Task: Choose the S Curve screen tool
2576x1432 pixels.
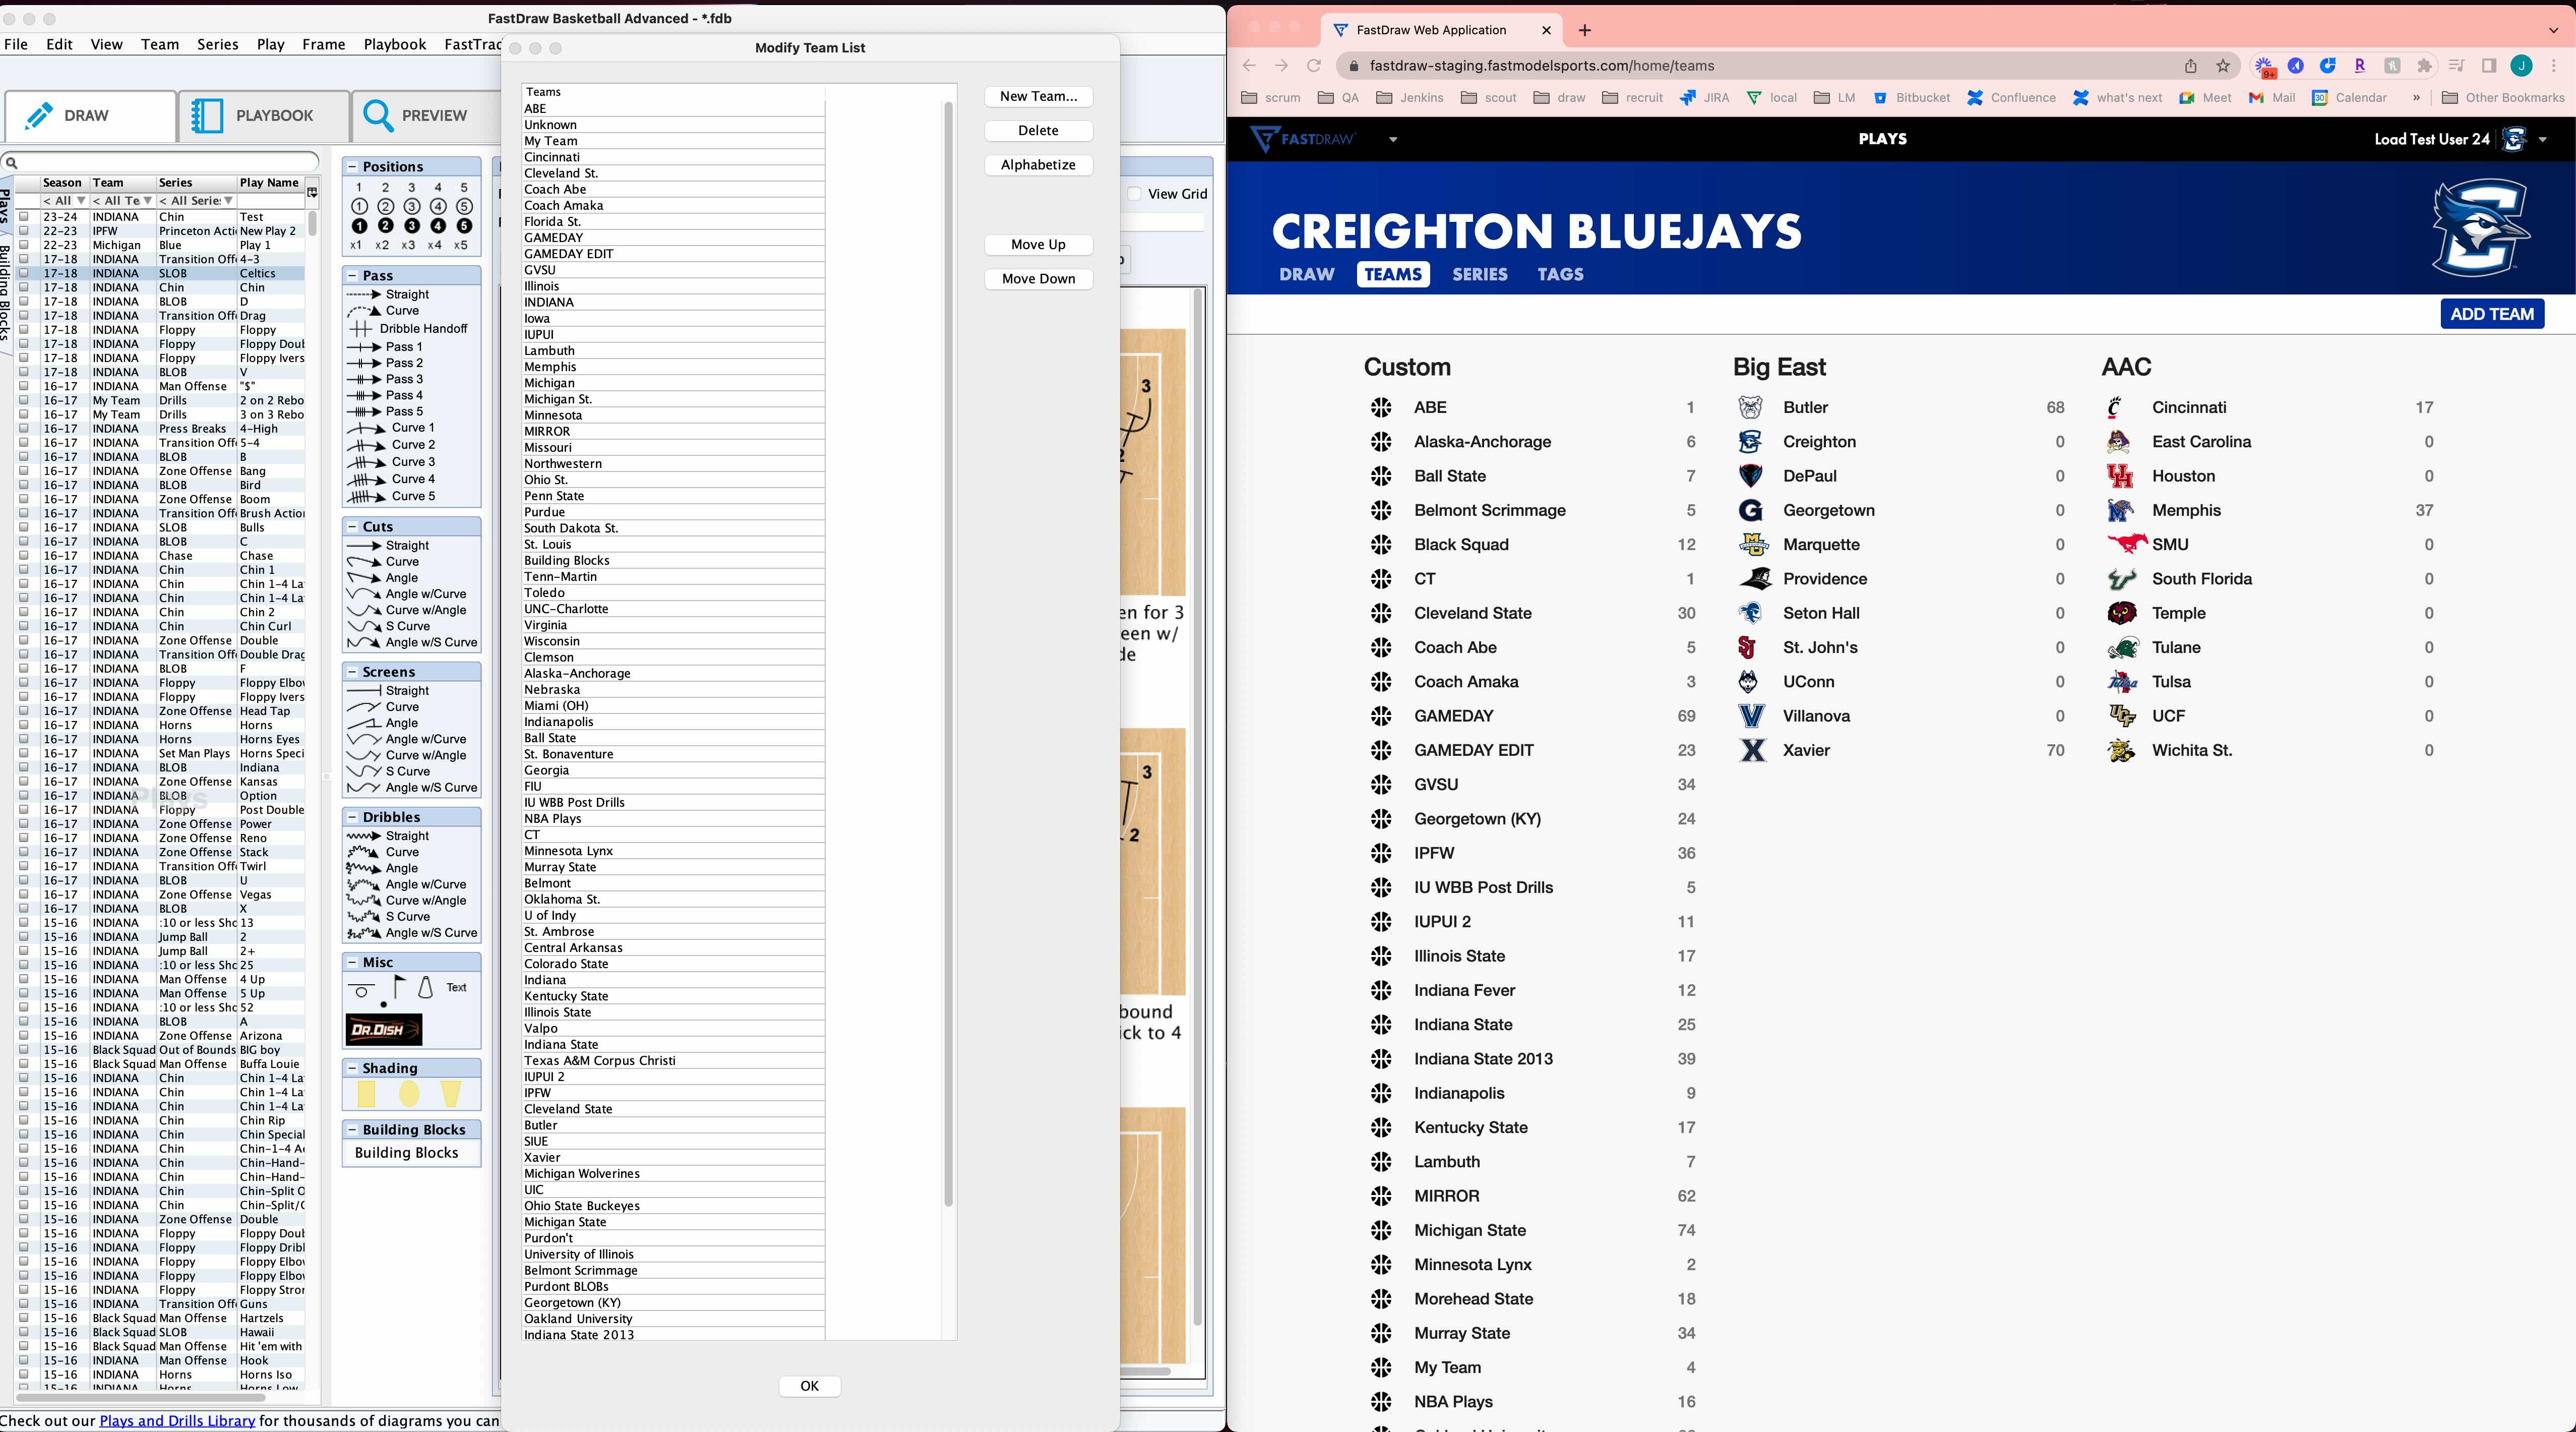Action: pos(389,771)
